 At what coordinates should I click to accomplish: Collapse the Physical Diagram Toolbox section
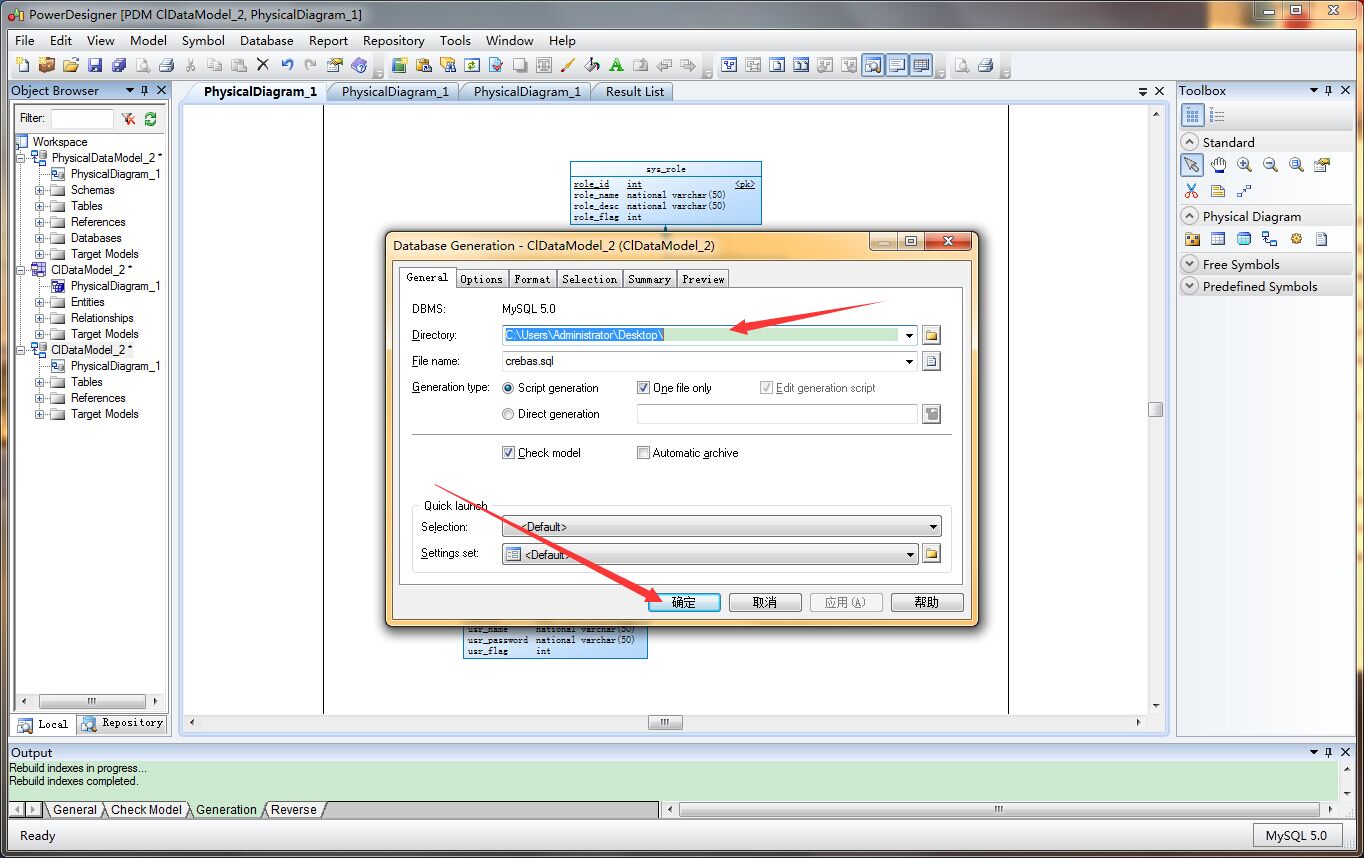pyautogui.click(x=1190, y=216)
